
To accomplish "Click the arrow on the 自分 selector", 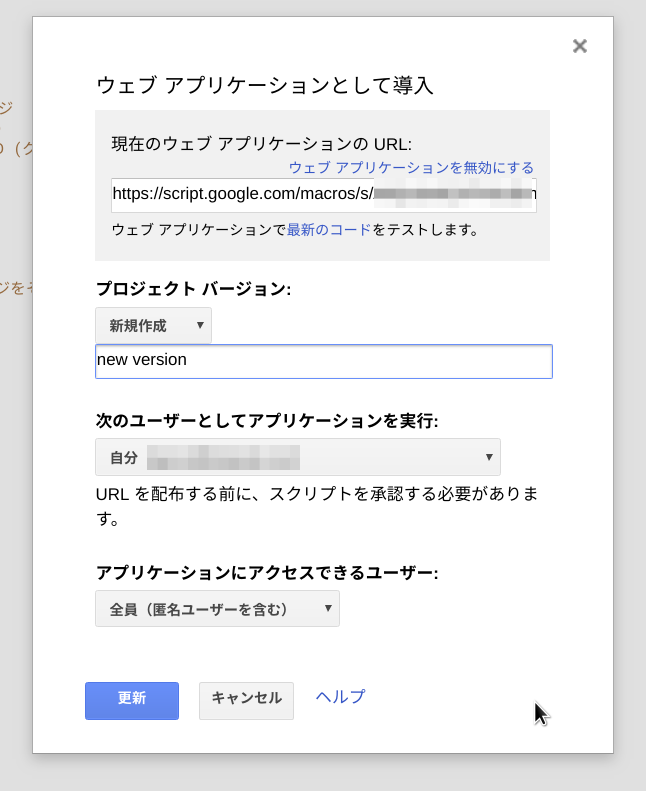I will pyautogui.click(x=489, y=457).
